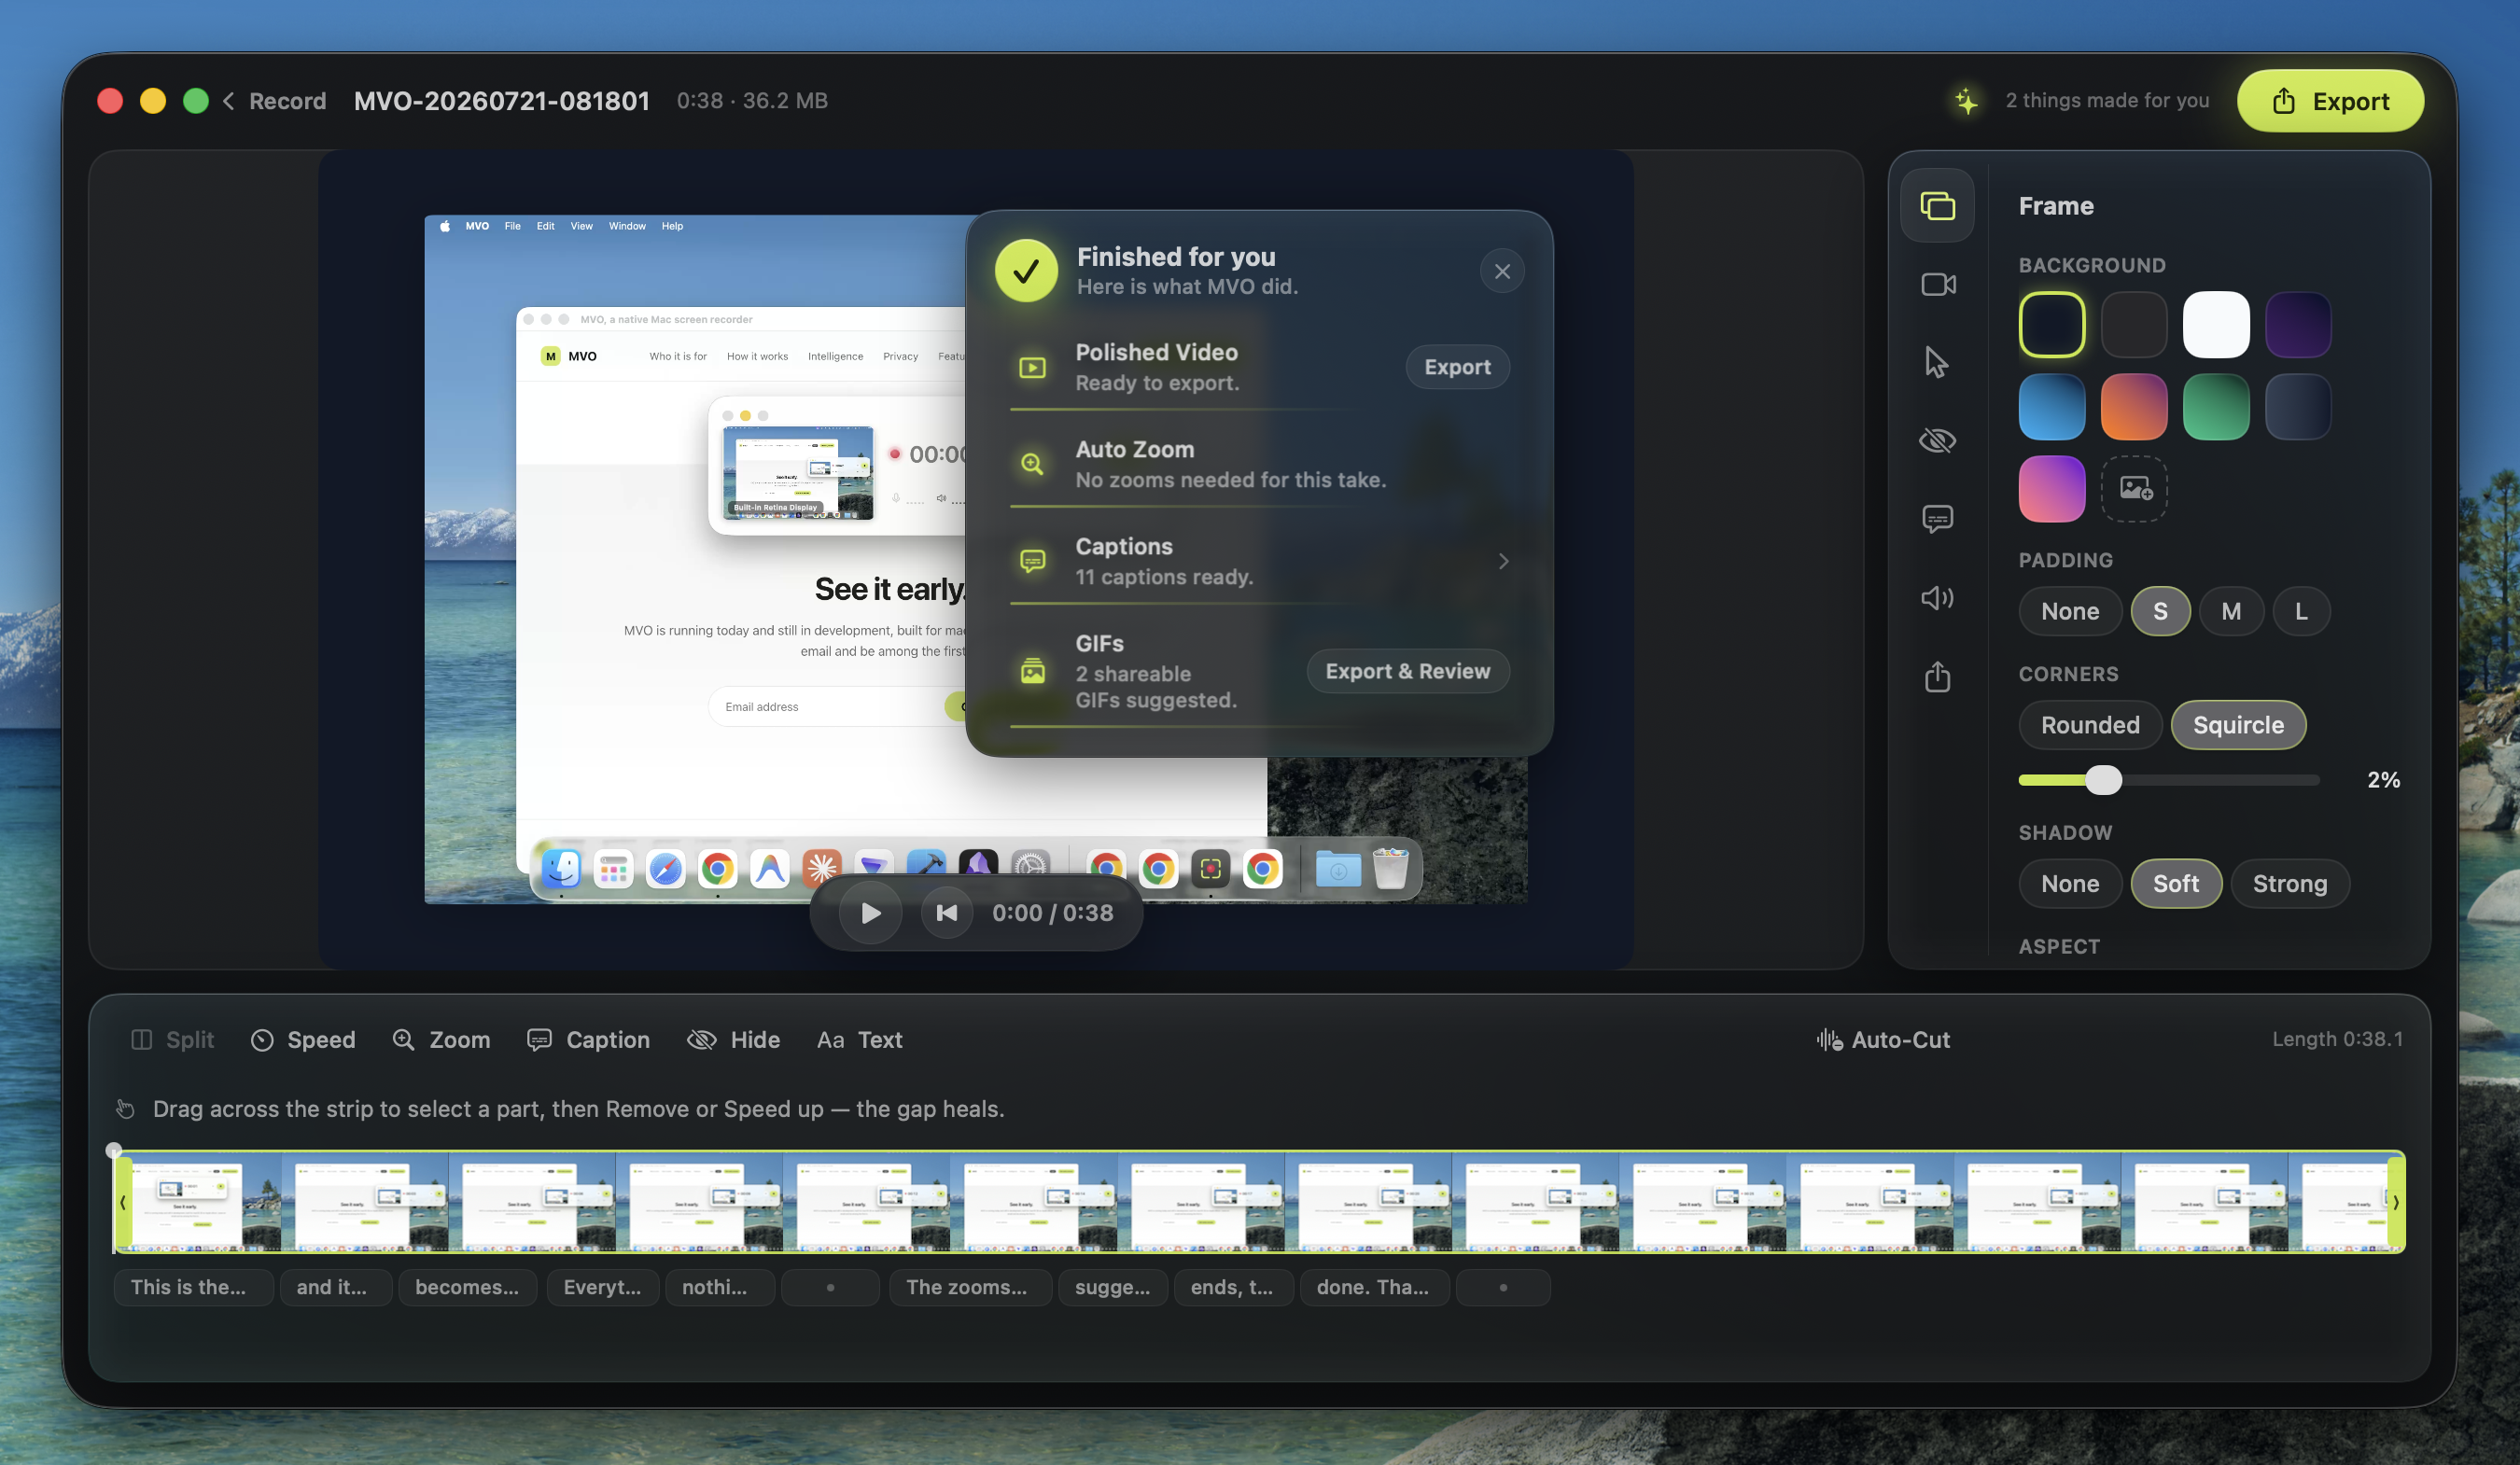Open the Captions panel icon in sidebar
Viewport: 2520px width, 1465px height.
point(1937,518)
